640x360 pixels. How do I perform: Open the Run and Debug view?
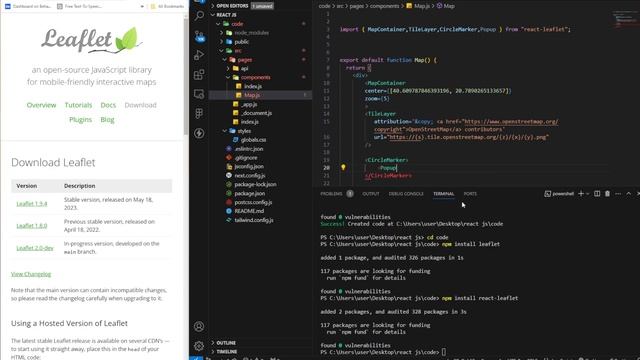click(199, 55)
